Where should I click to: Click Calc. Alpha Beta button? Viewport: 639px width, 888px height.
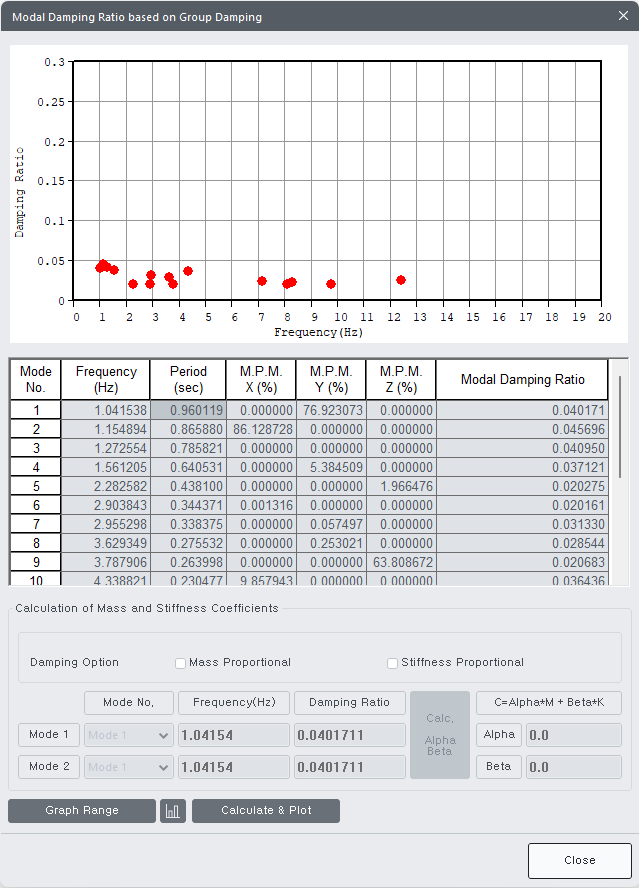440,735
